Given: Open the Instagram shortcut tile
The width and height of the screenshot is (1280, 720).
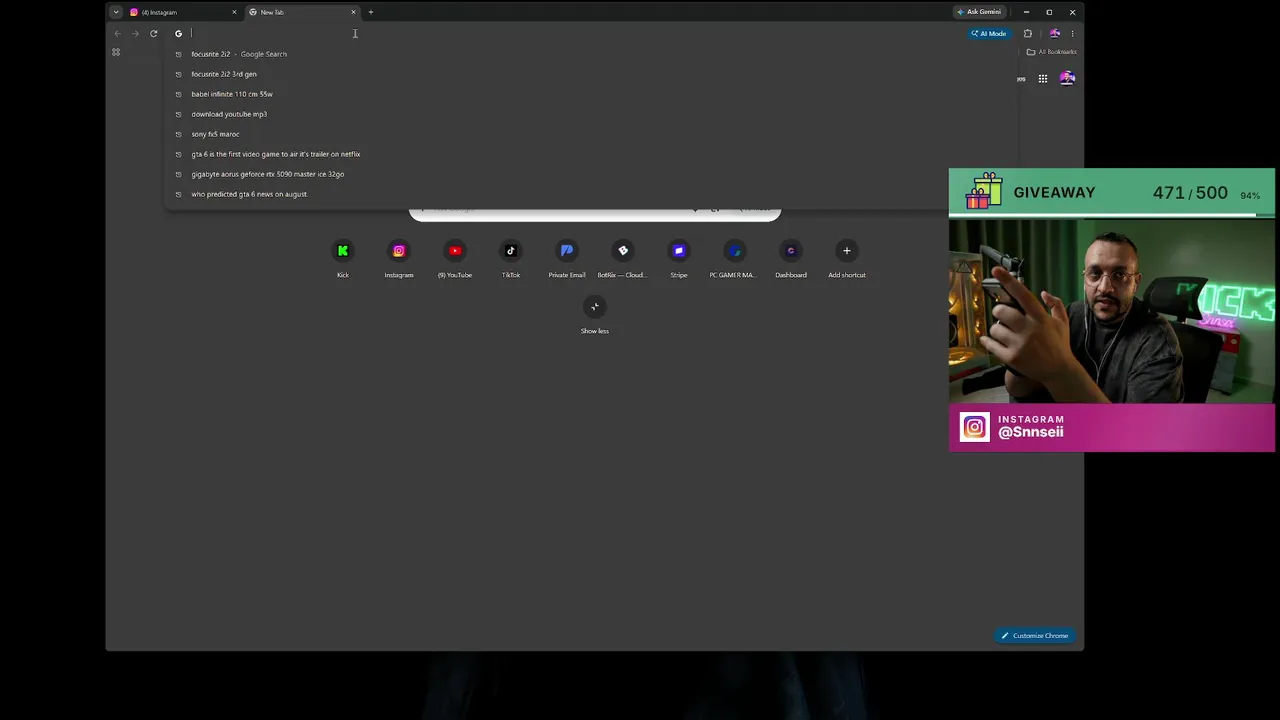Looking at the screenshot, I should 399,258.
